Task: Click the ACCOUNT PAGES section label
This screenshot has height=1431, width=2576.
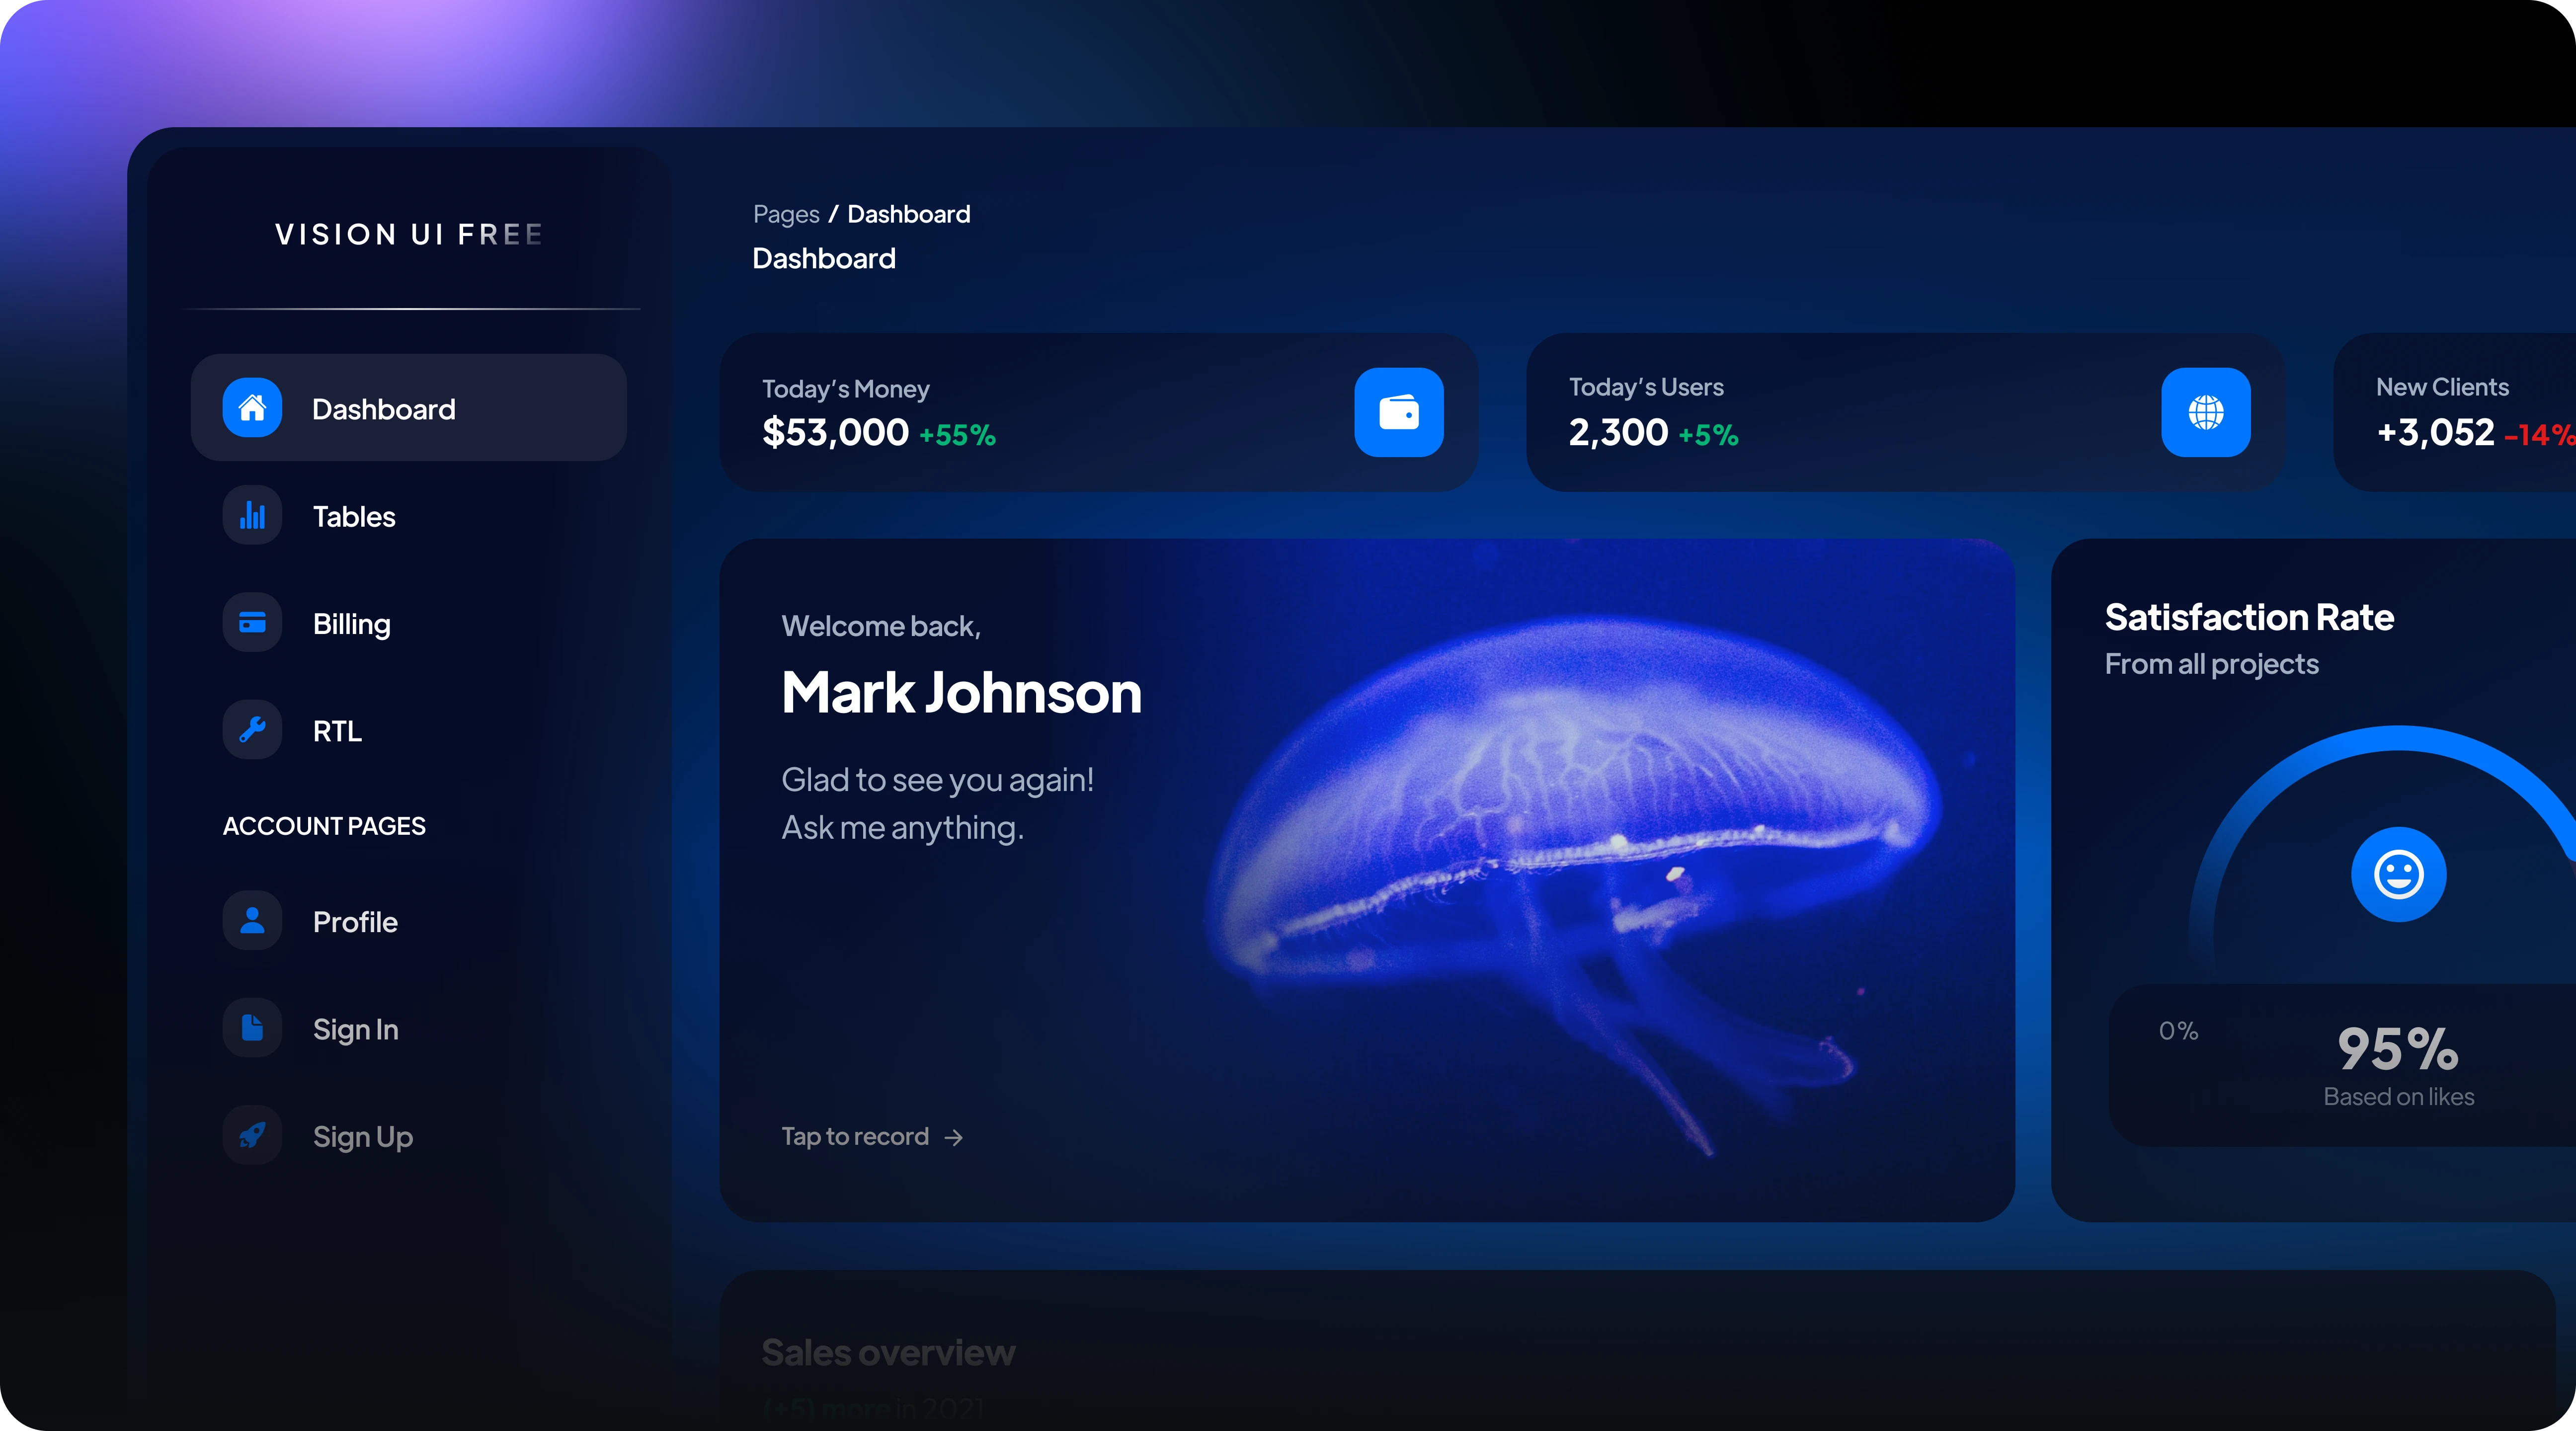Action: (x=324, y=826)
